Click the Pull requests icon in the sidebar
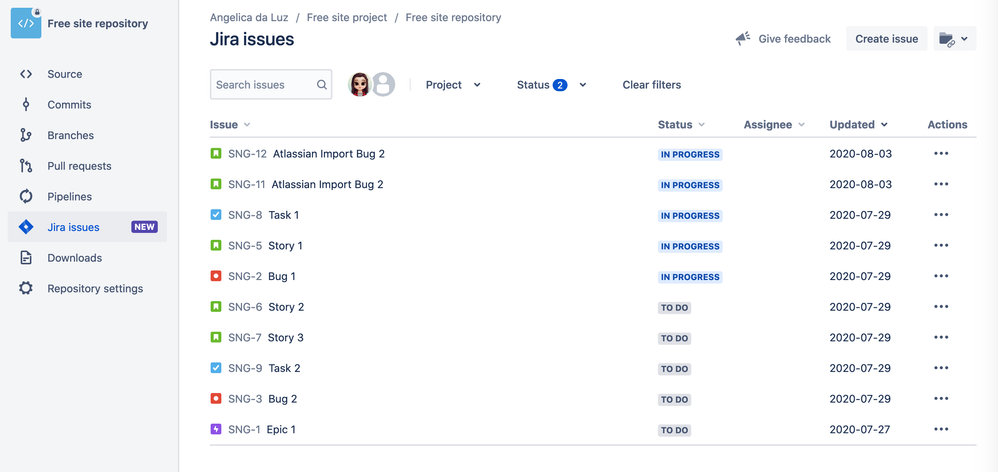Image resolution: width=998 pixels, height=472 pixels. 25,166
